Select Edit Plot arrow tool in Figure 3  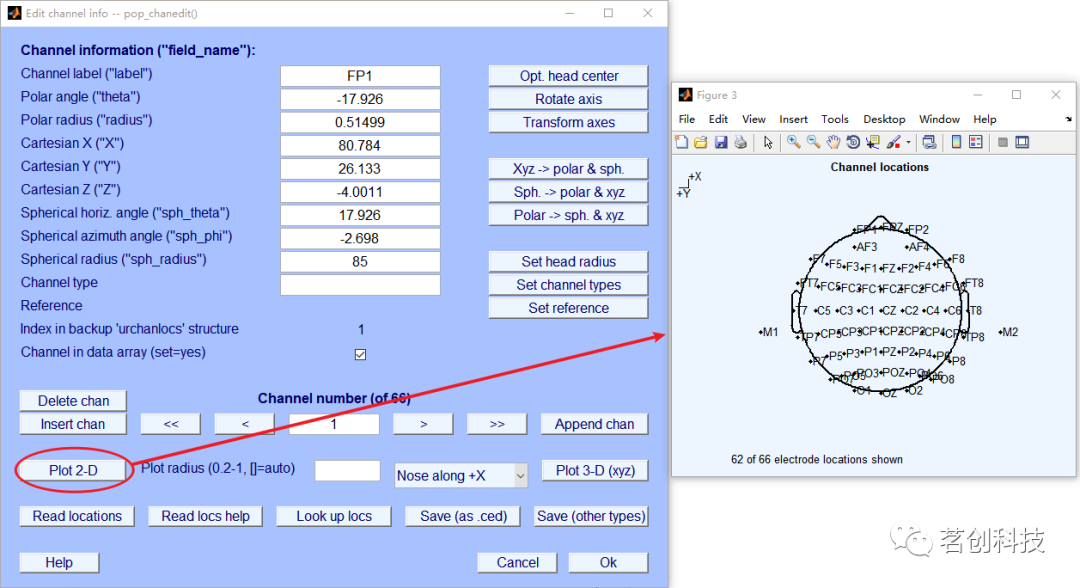point(767,142)
